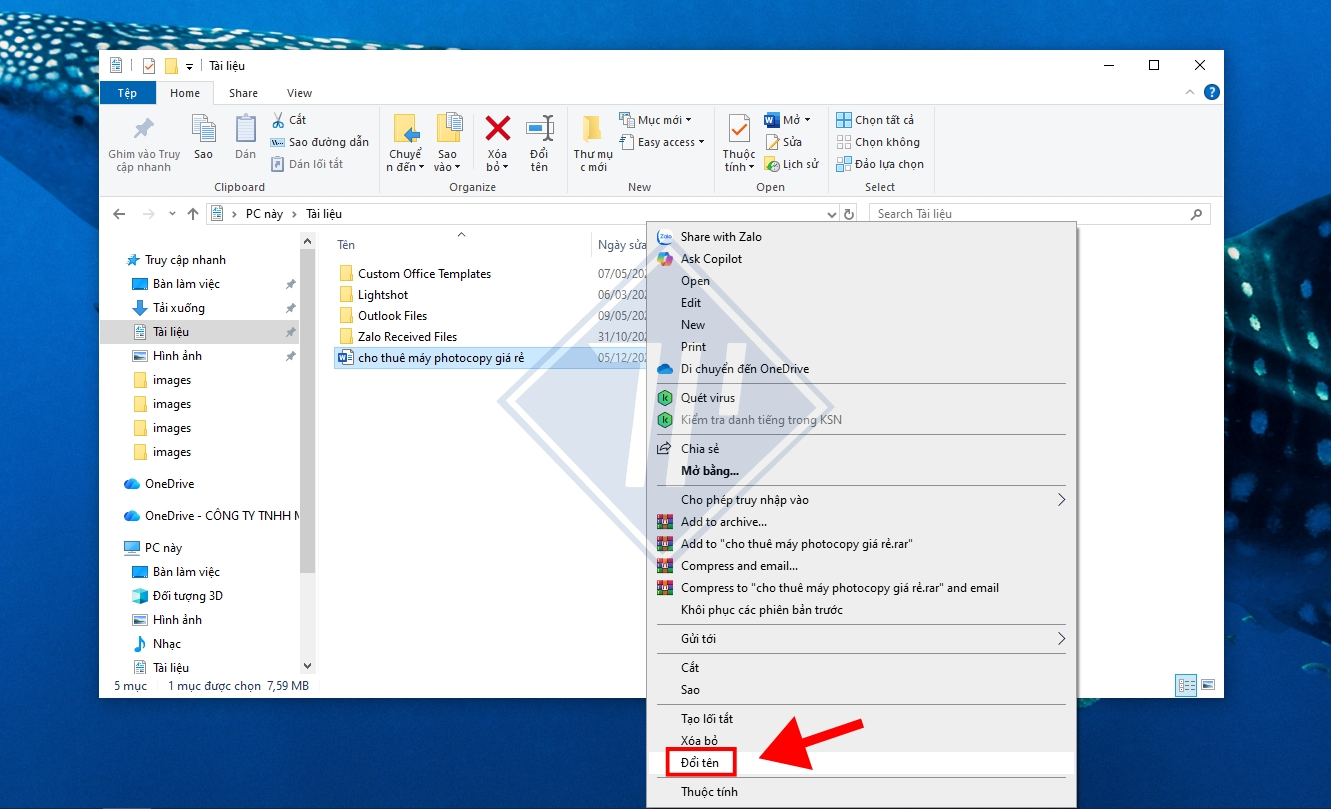
Task: Choose Compress and email... entry
Action: 862,566
